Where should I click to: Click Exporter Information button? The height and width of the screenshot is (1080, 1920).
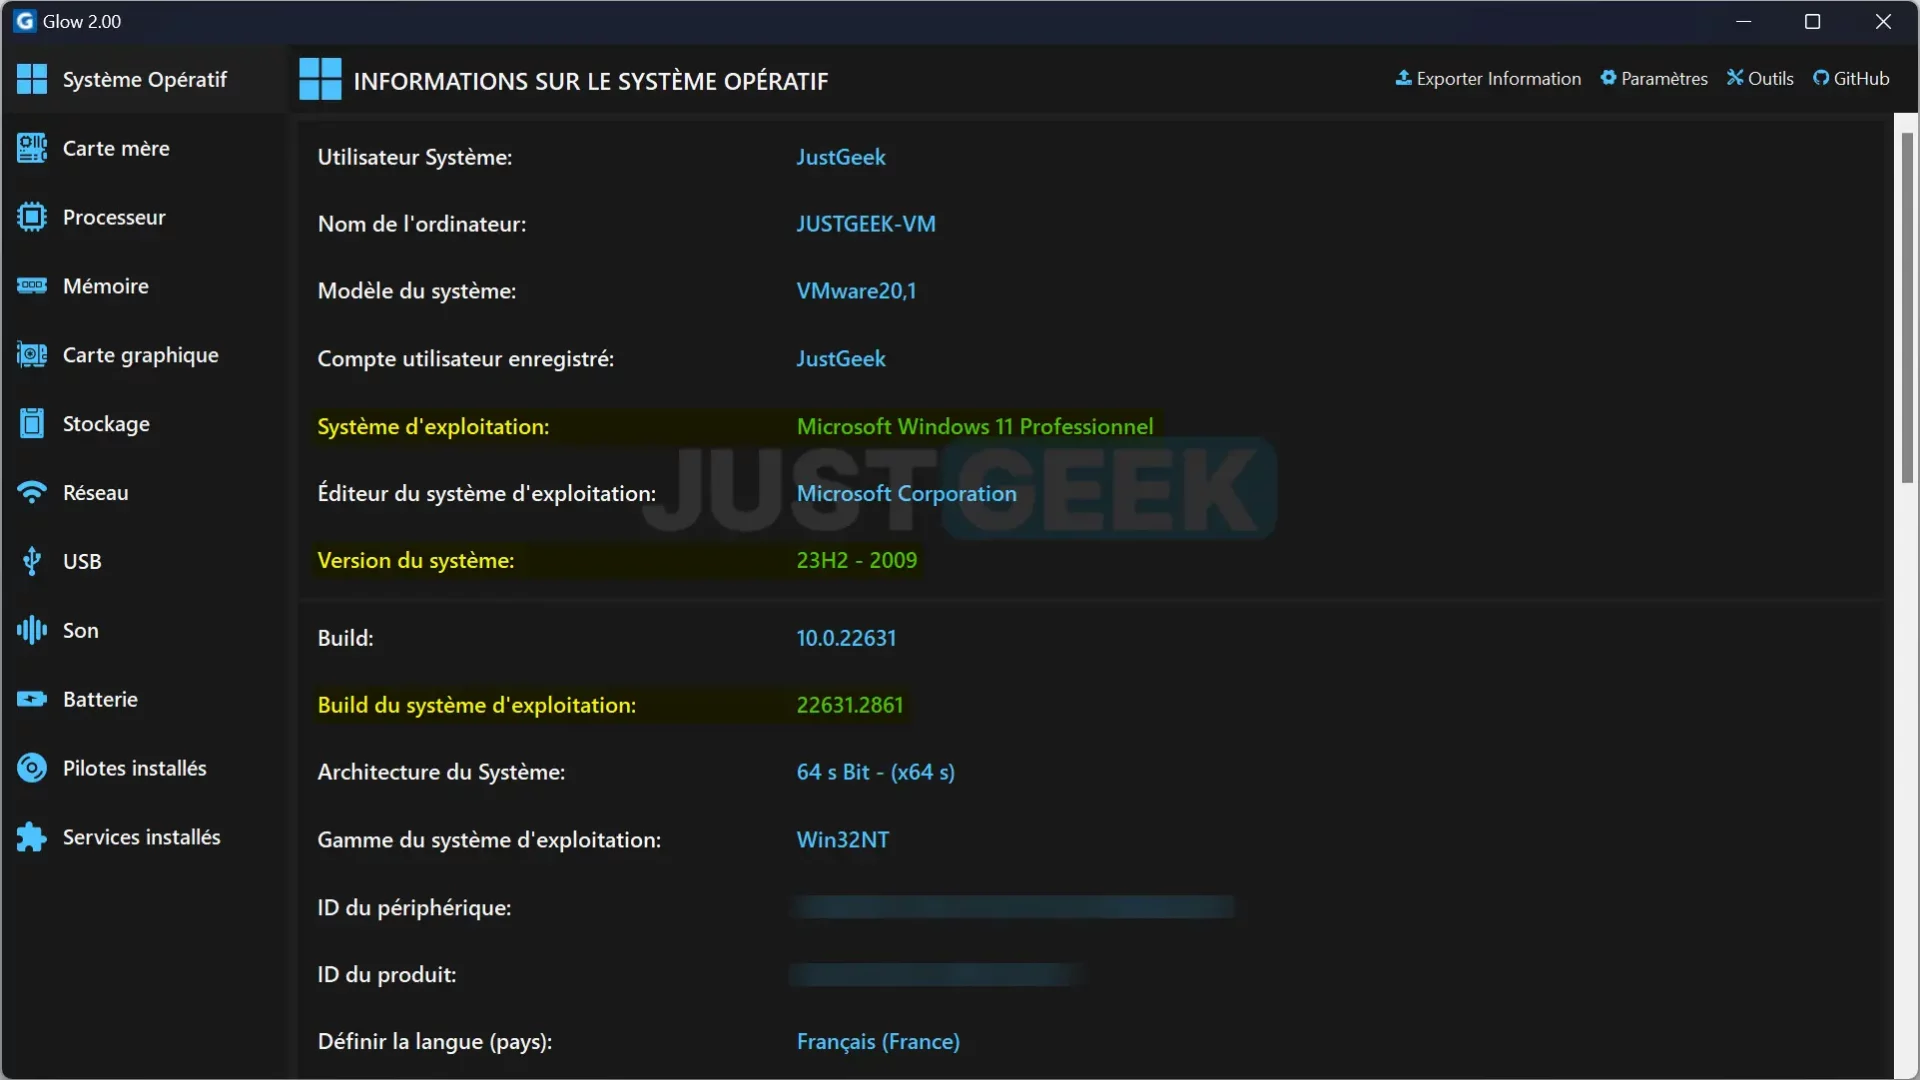point(1488,78)
